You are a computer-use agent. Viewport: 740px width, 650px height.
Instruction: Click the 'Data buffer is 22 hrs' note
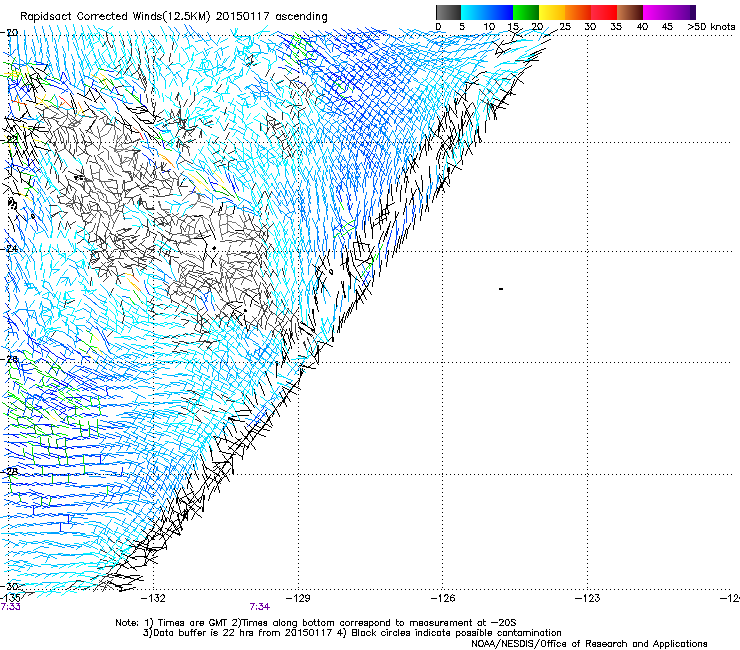(352, 633)
